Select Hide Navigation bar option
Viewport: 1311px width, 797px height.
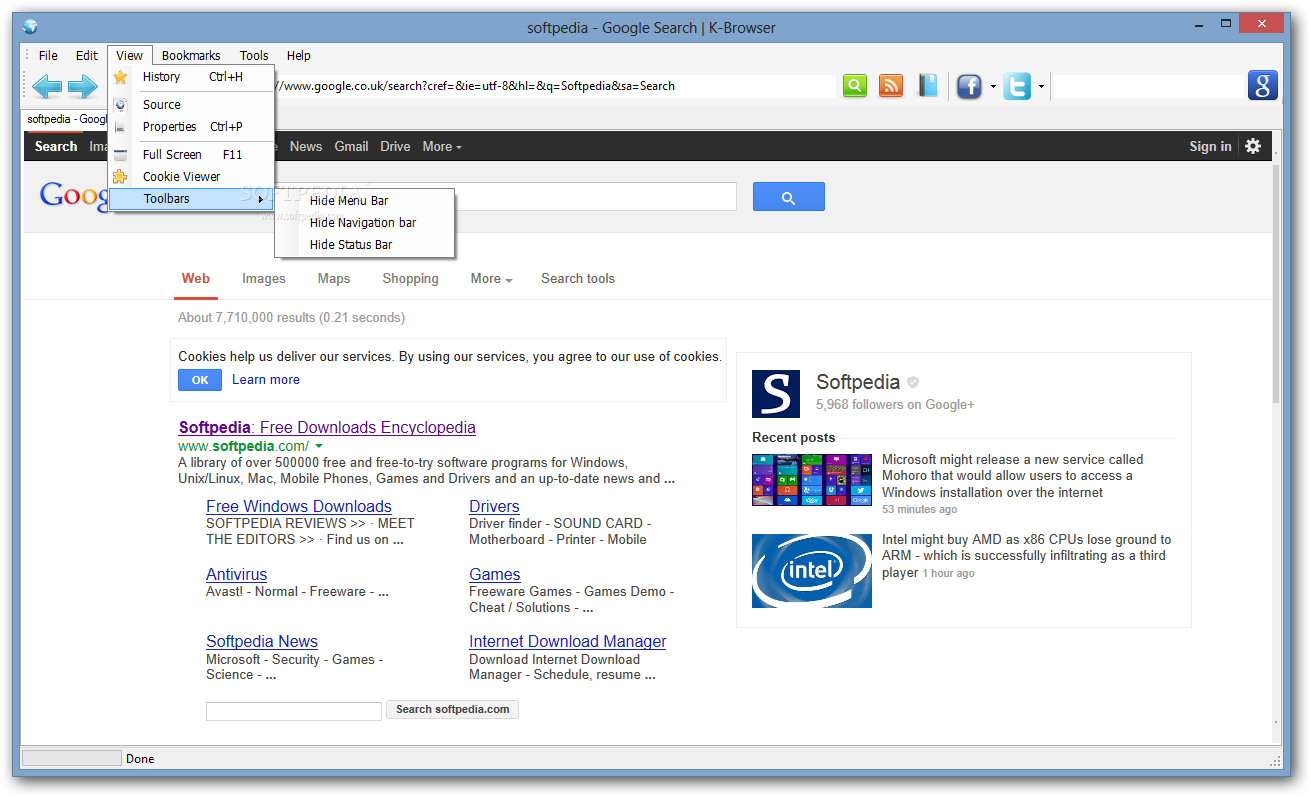[365, 223]
